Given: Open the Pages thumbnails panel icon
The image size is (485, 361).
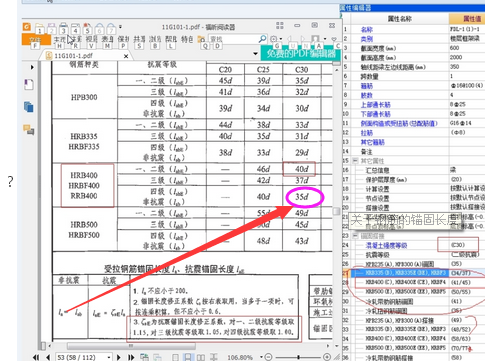Looking at the screenshot, I should [x=29, y=107].
